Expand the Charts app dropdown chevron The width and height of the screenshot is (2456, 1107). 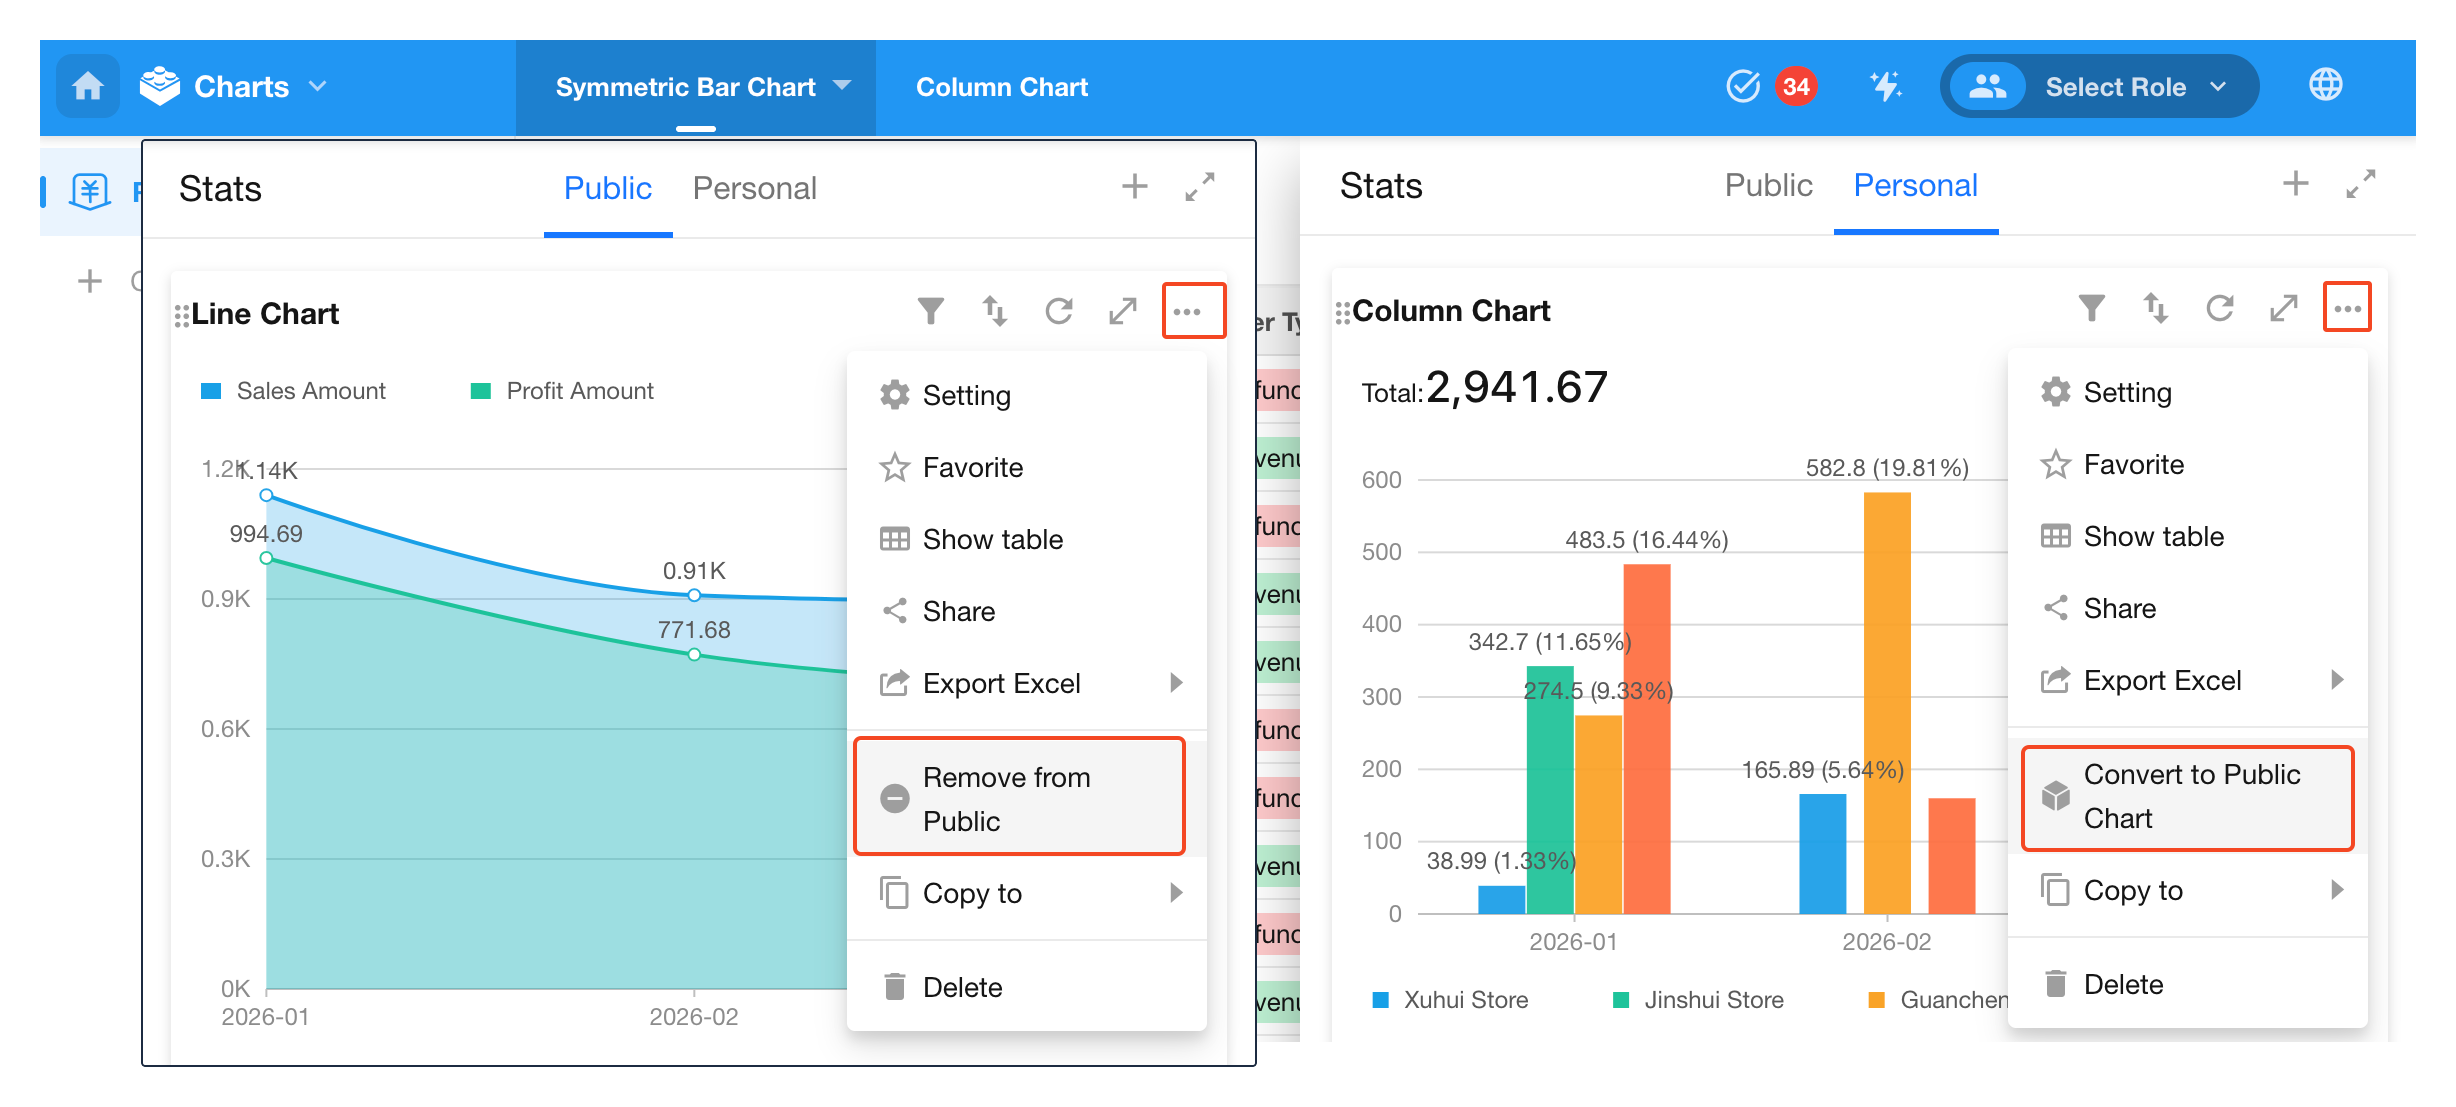(318, 87)
